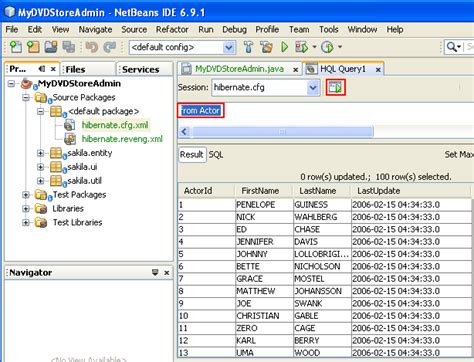Sort by the ActorId column header
Screen dimensions: 474x362
pyautogui.click(x=206, y=191)
